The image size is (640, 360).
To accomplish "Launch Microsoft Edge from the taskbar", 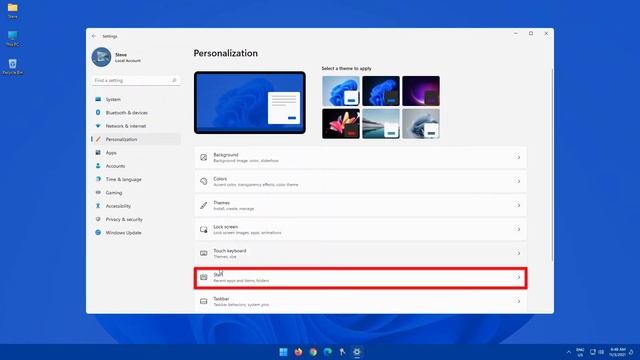I will (x=328, y=352).
